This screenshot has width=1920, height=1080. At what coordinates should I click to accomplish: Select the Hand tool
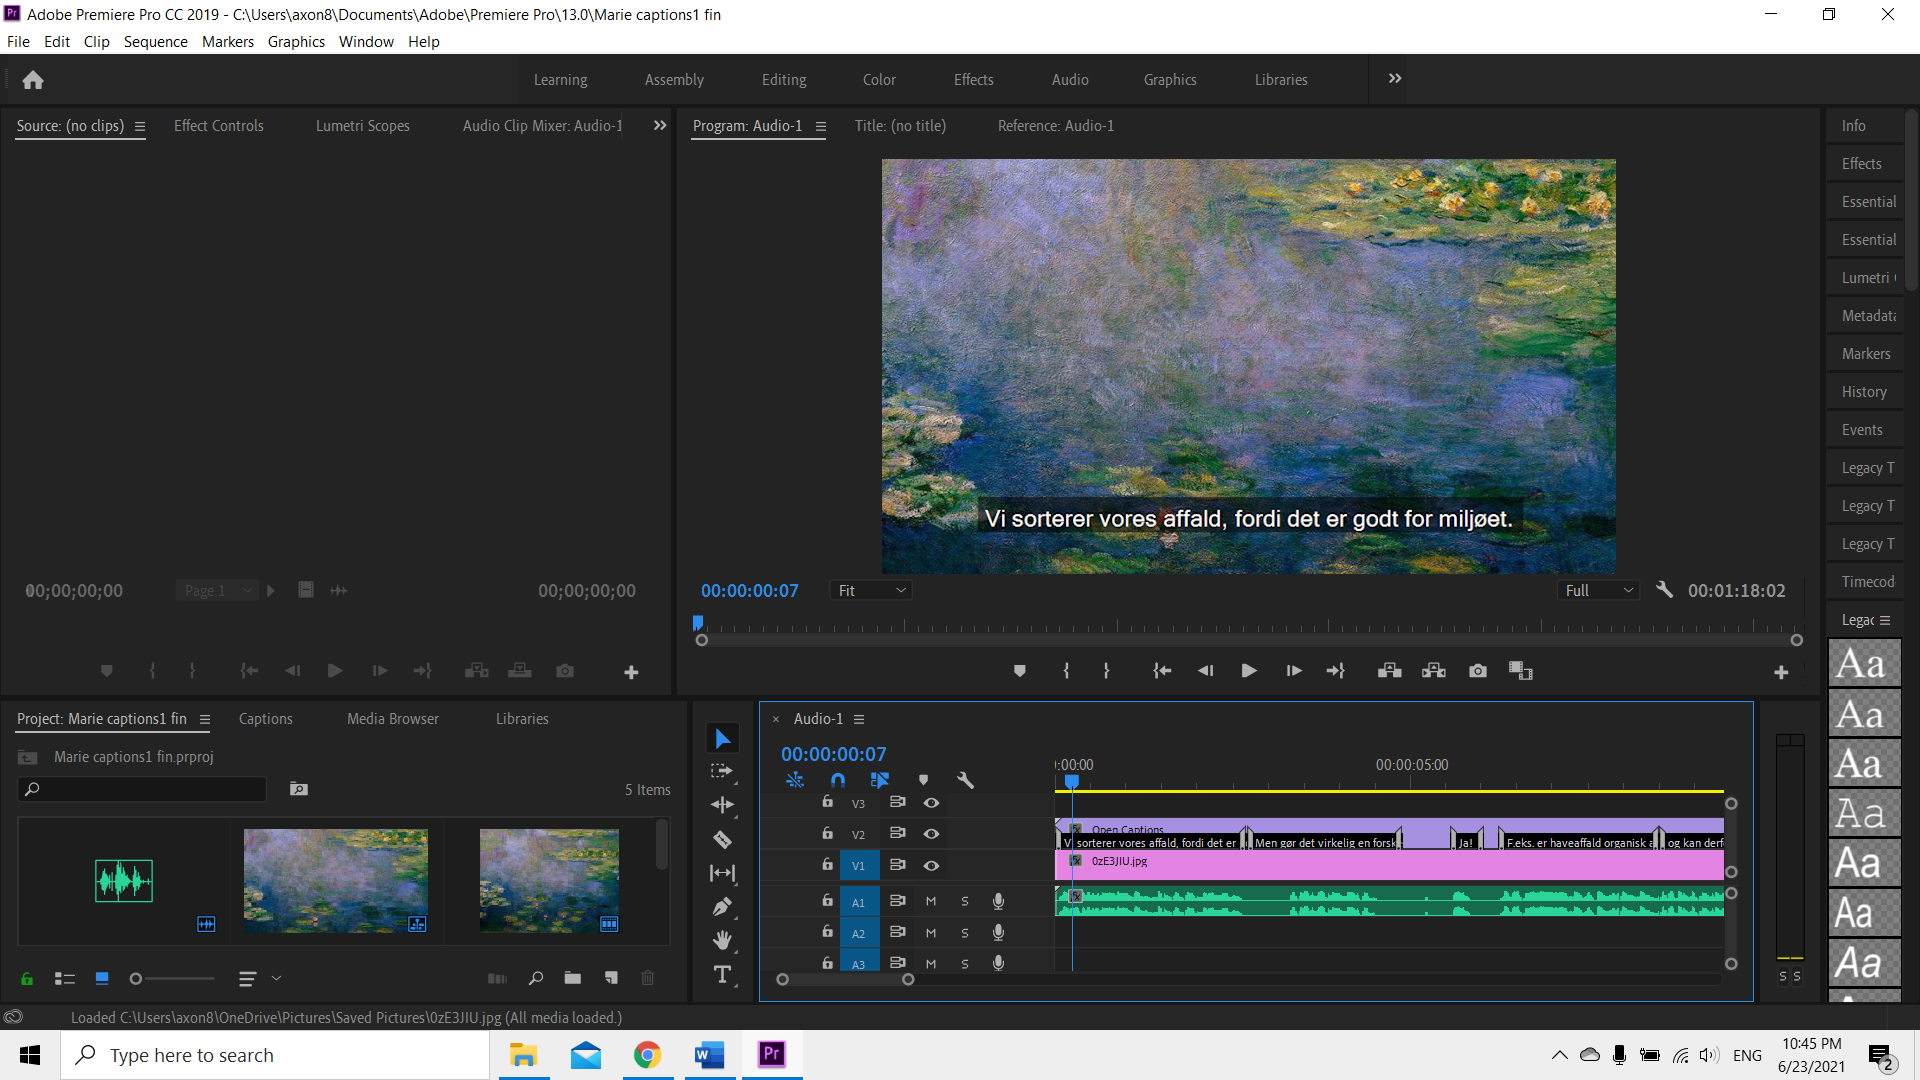point(723,940)
